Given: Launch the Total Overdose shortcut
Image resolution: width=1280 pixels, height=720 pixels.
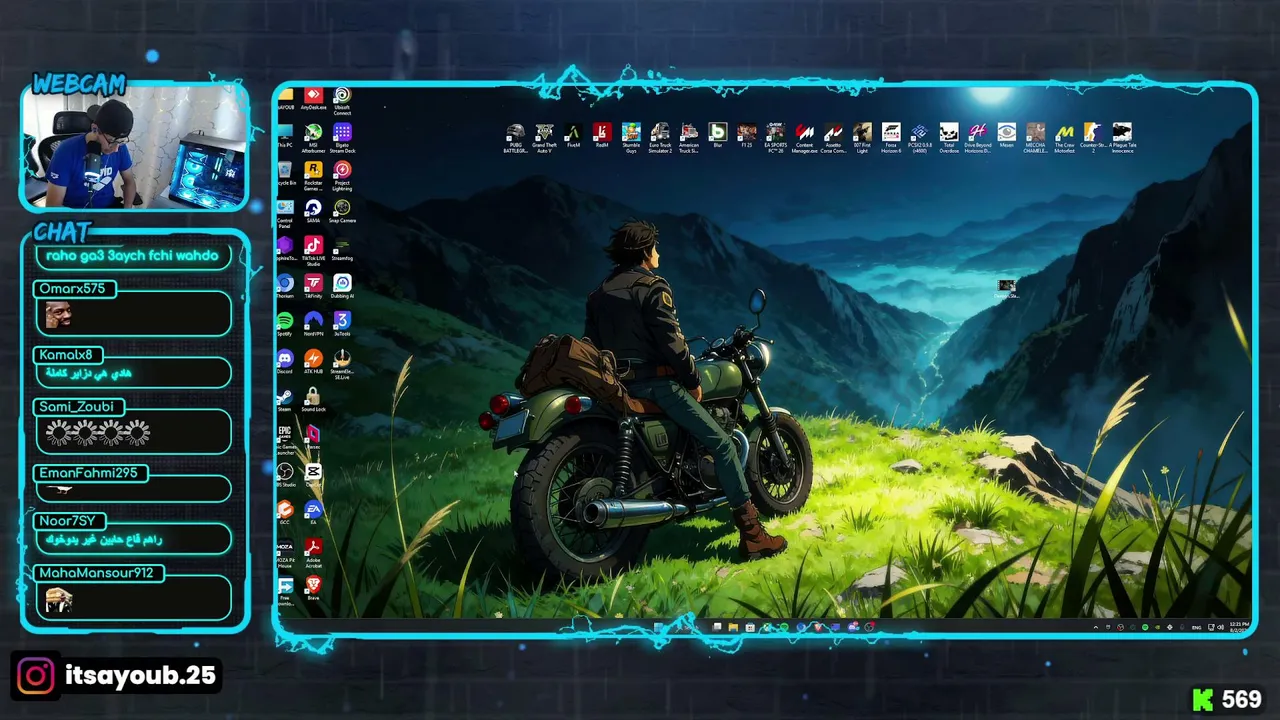Looking at the screenshot, I should [949, 139].
